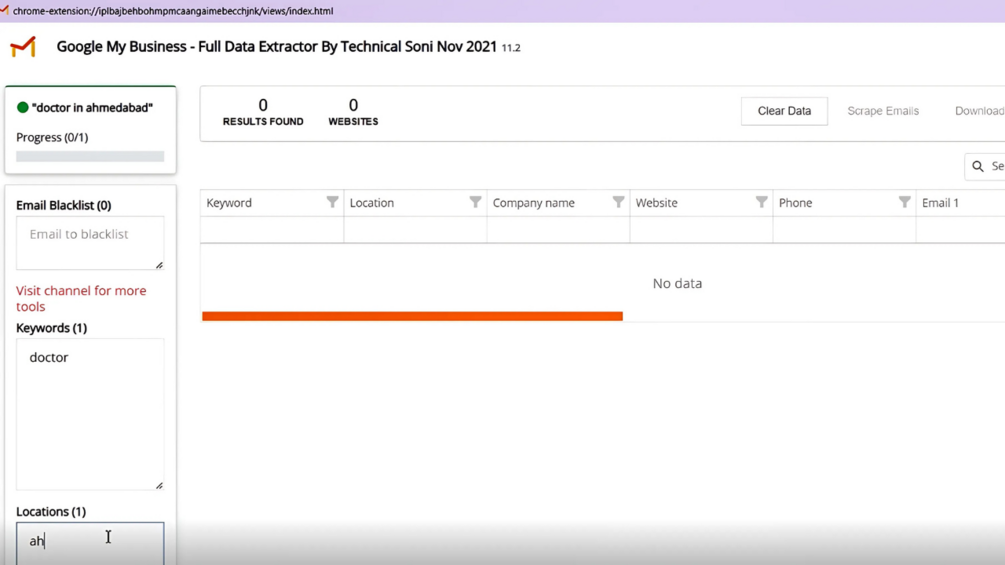This screenshot has height=565, width=1005.
Task: Open Visit channel for more tools link
Action: point(81,299)
